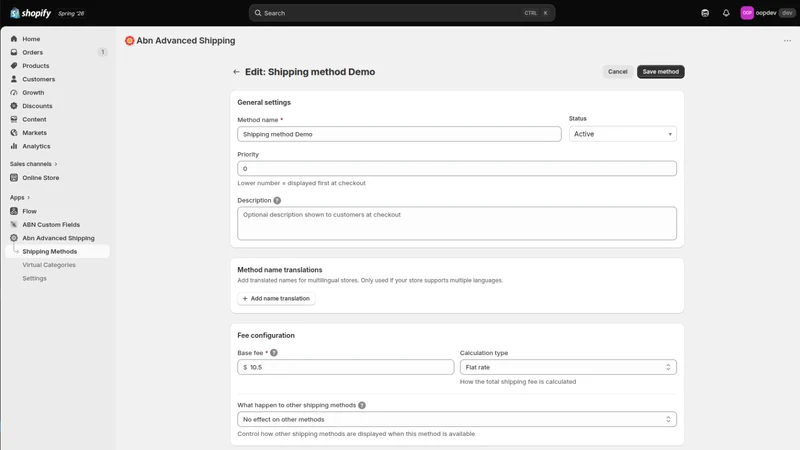The image size is (800, 450).
Task: Click the Cancel button
Action: click(x=617, y=72)
